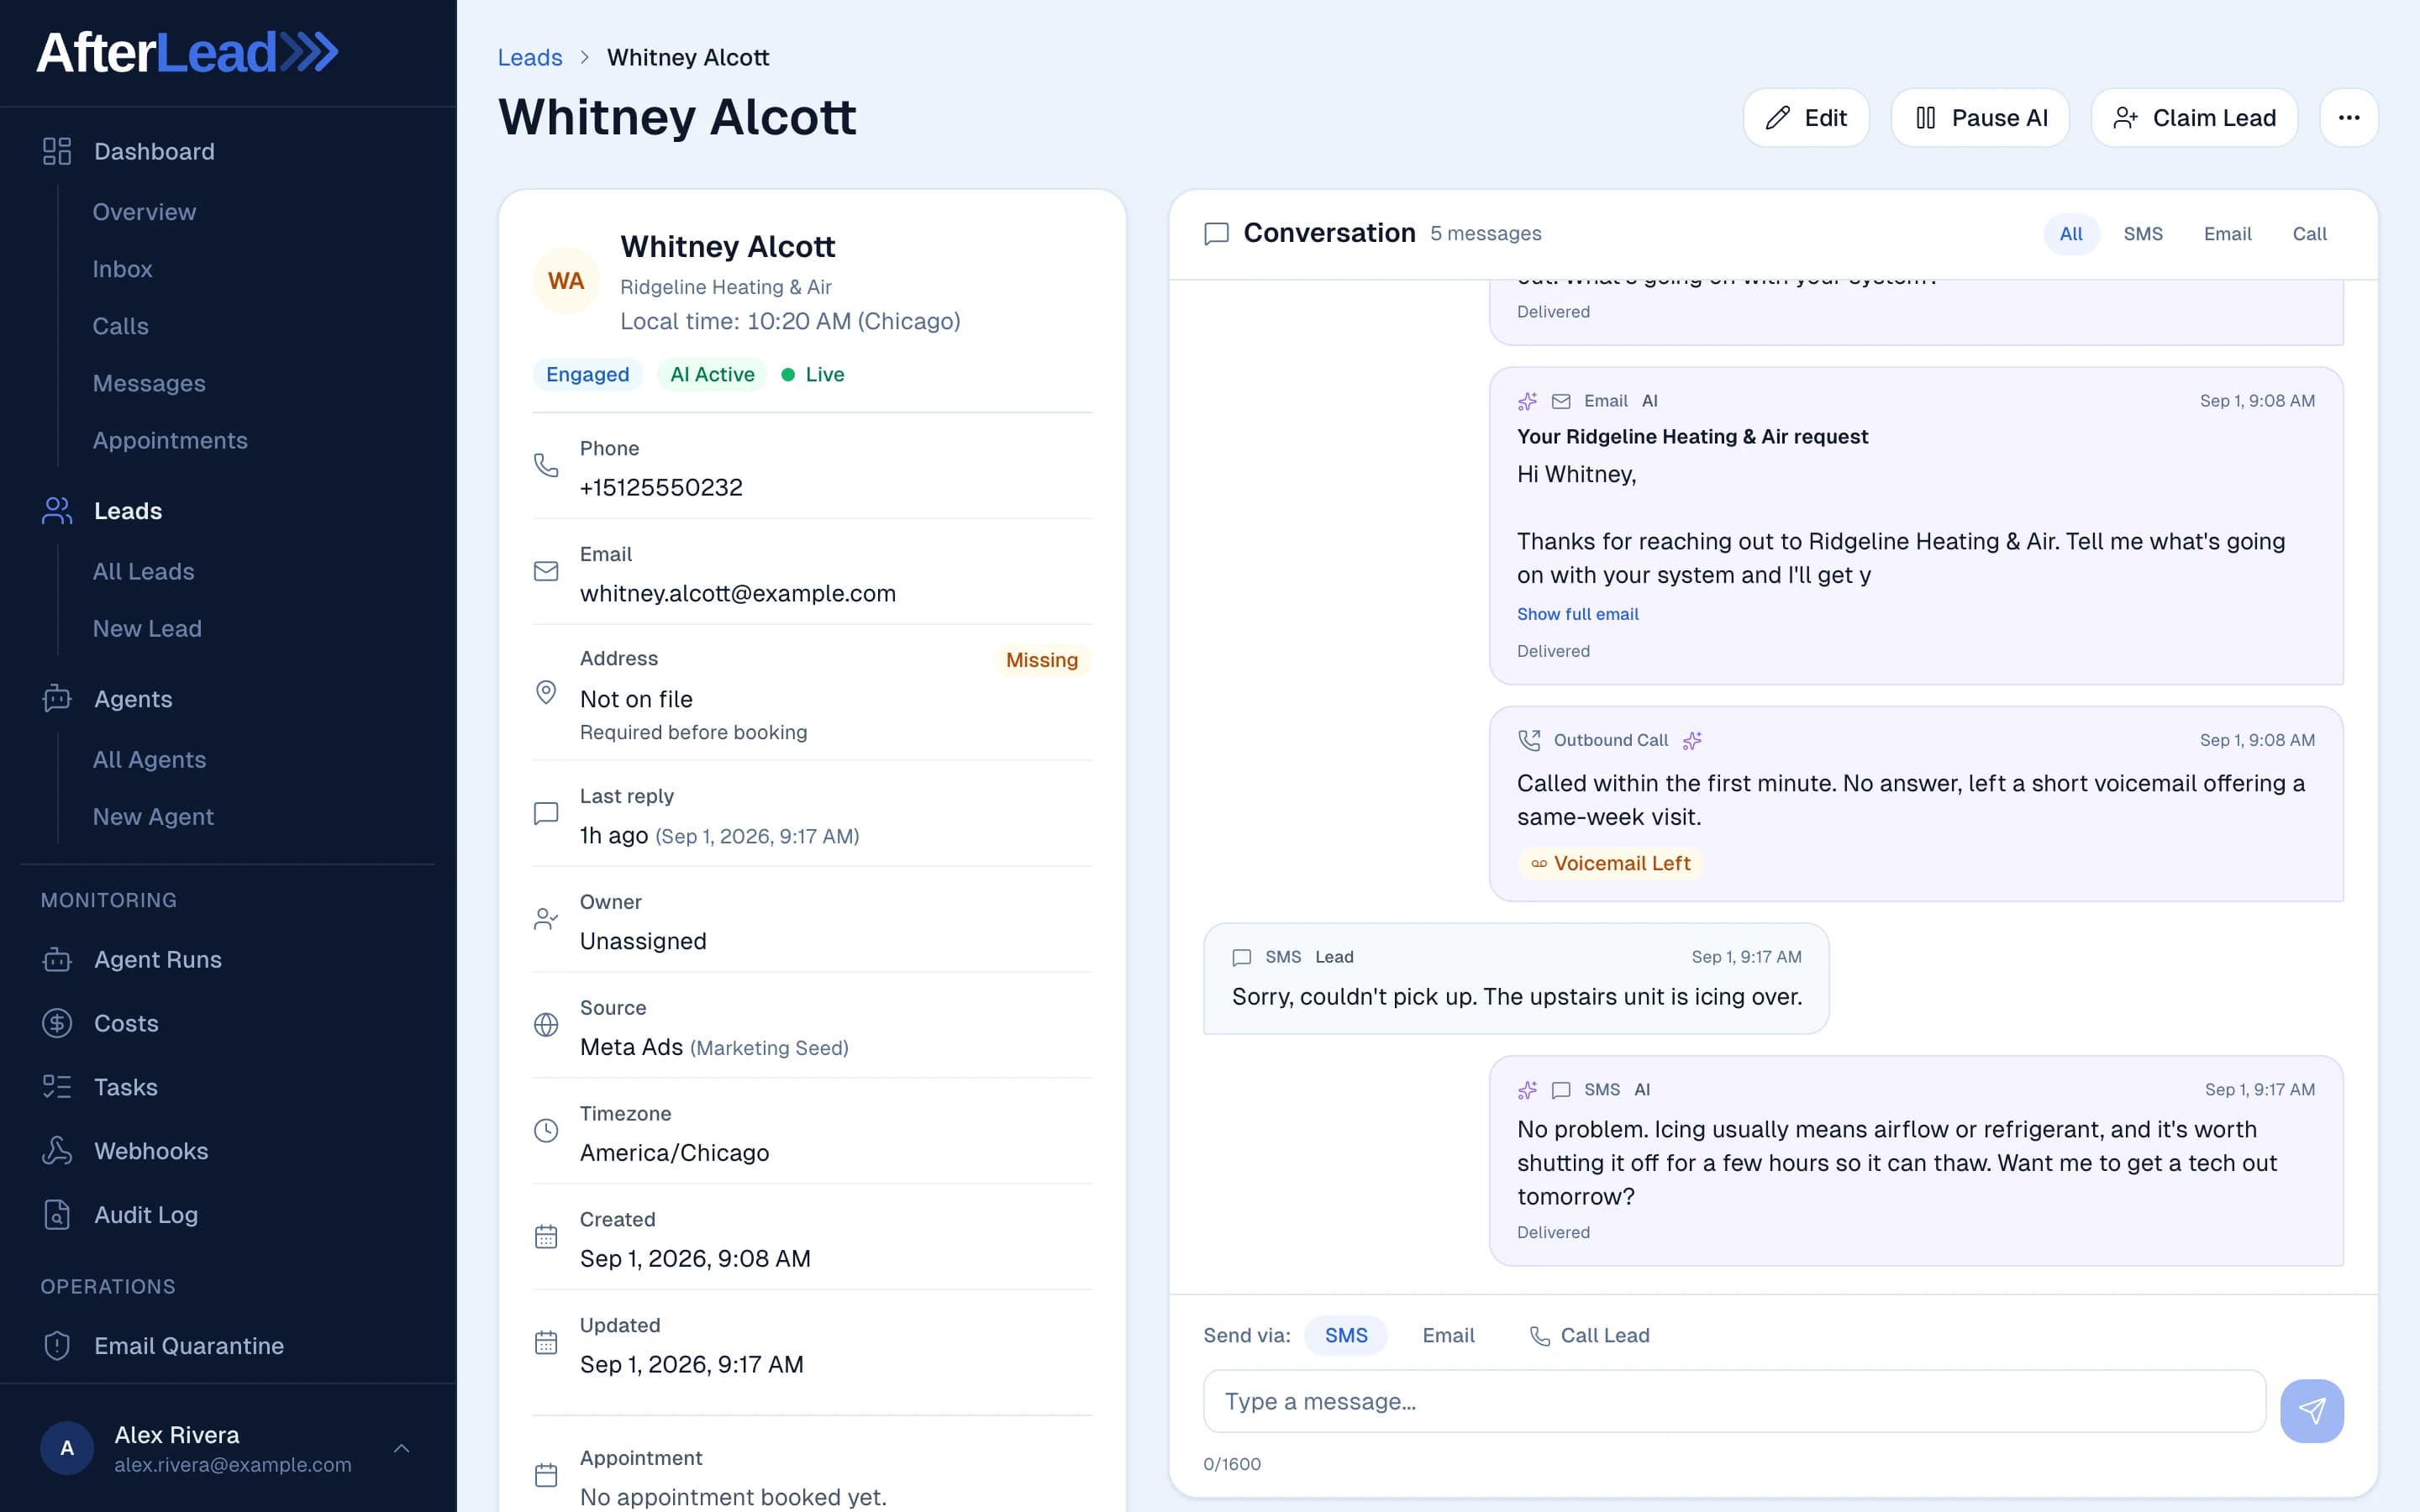
Task: Click the lead SMS about upstairs unit icing
Action: point(1516,978)
